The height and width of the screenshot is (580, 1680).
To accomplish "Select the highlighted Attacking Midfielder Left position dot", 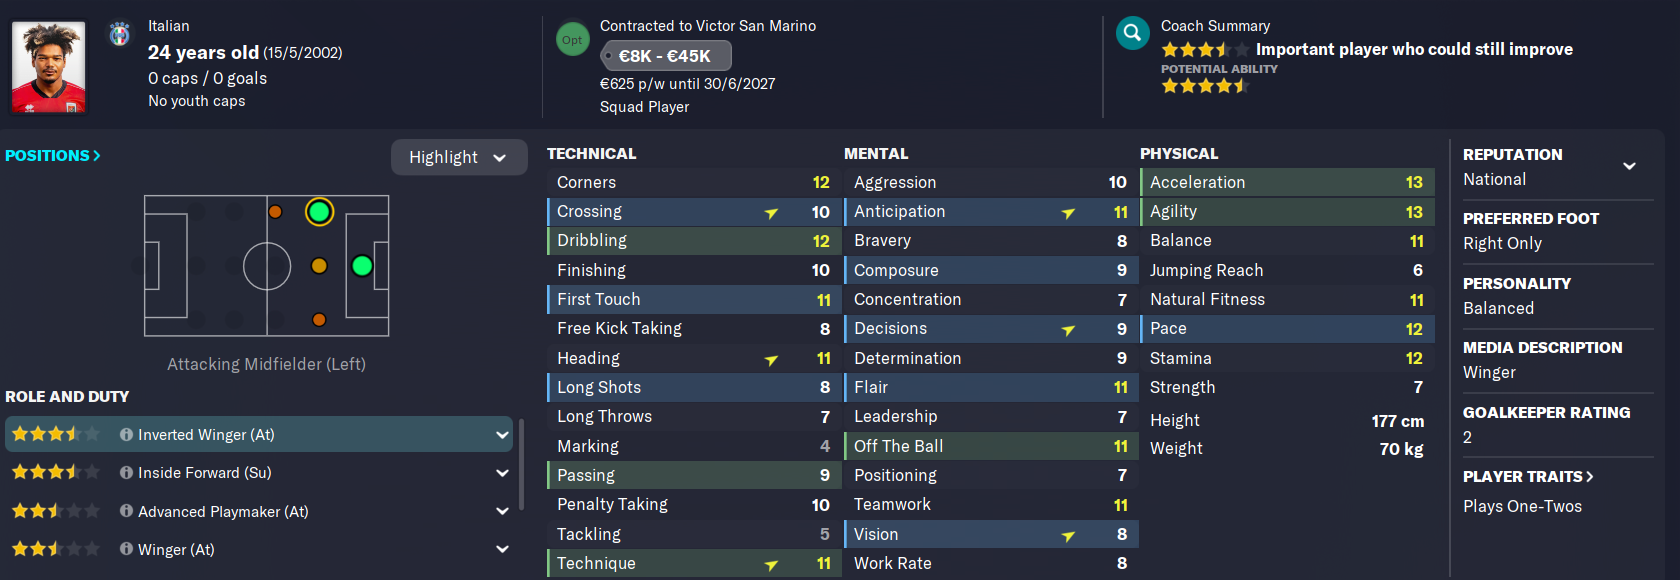I will pos(319,212).
